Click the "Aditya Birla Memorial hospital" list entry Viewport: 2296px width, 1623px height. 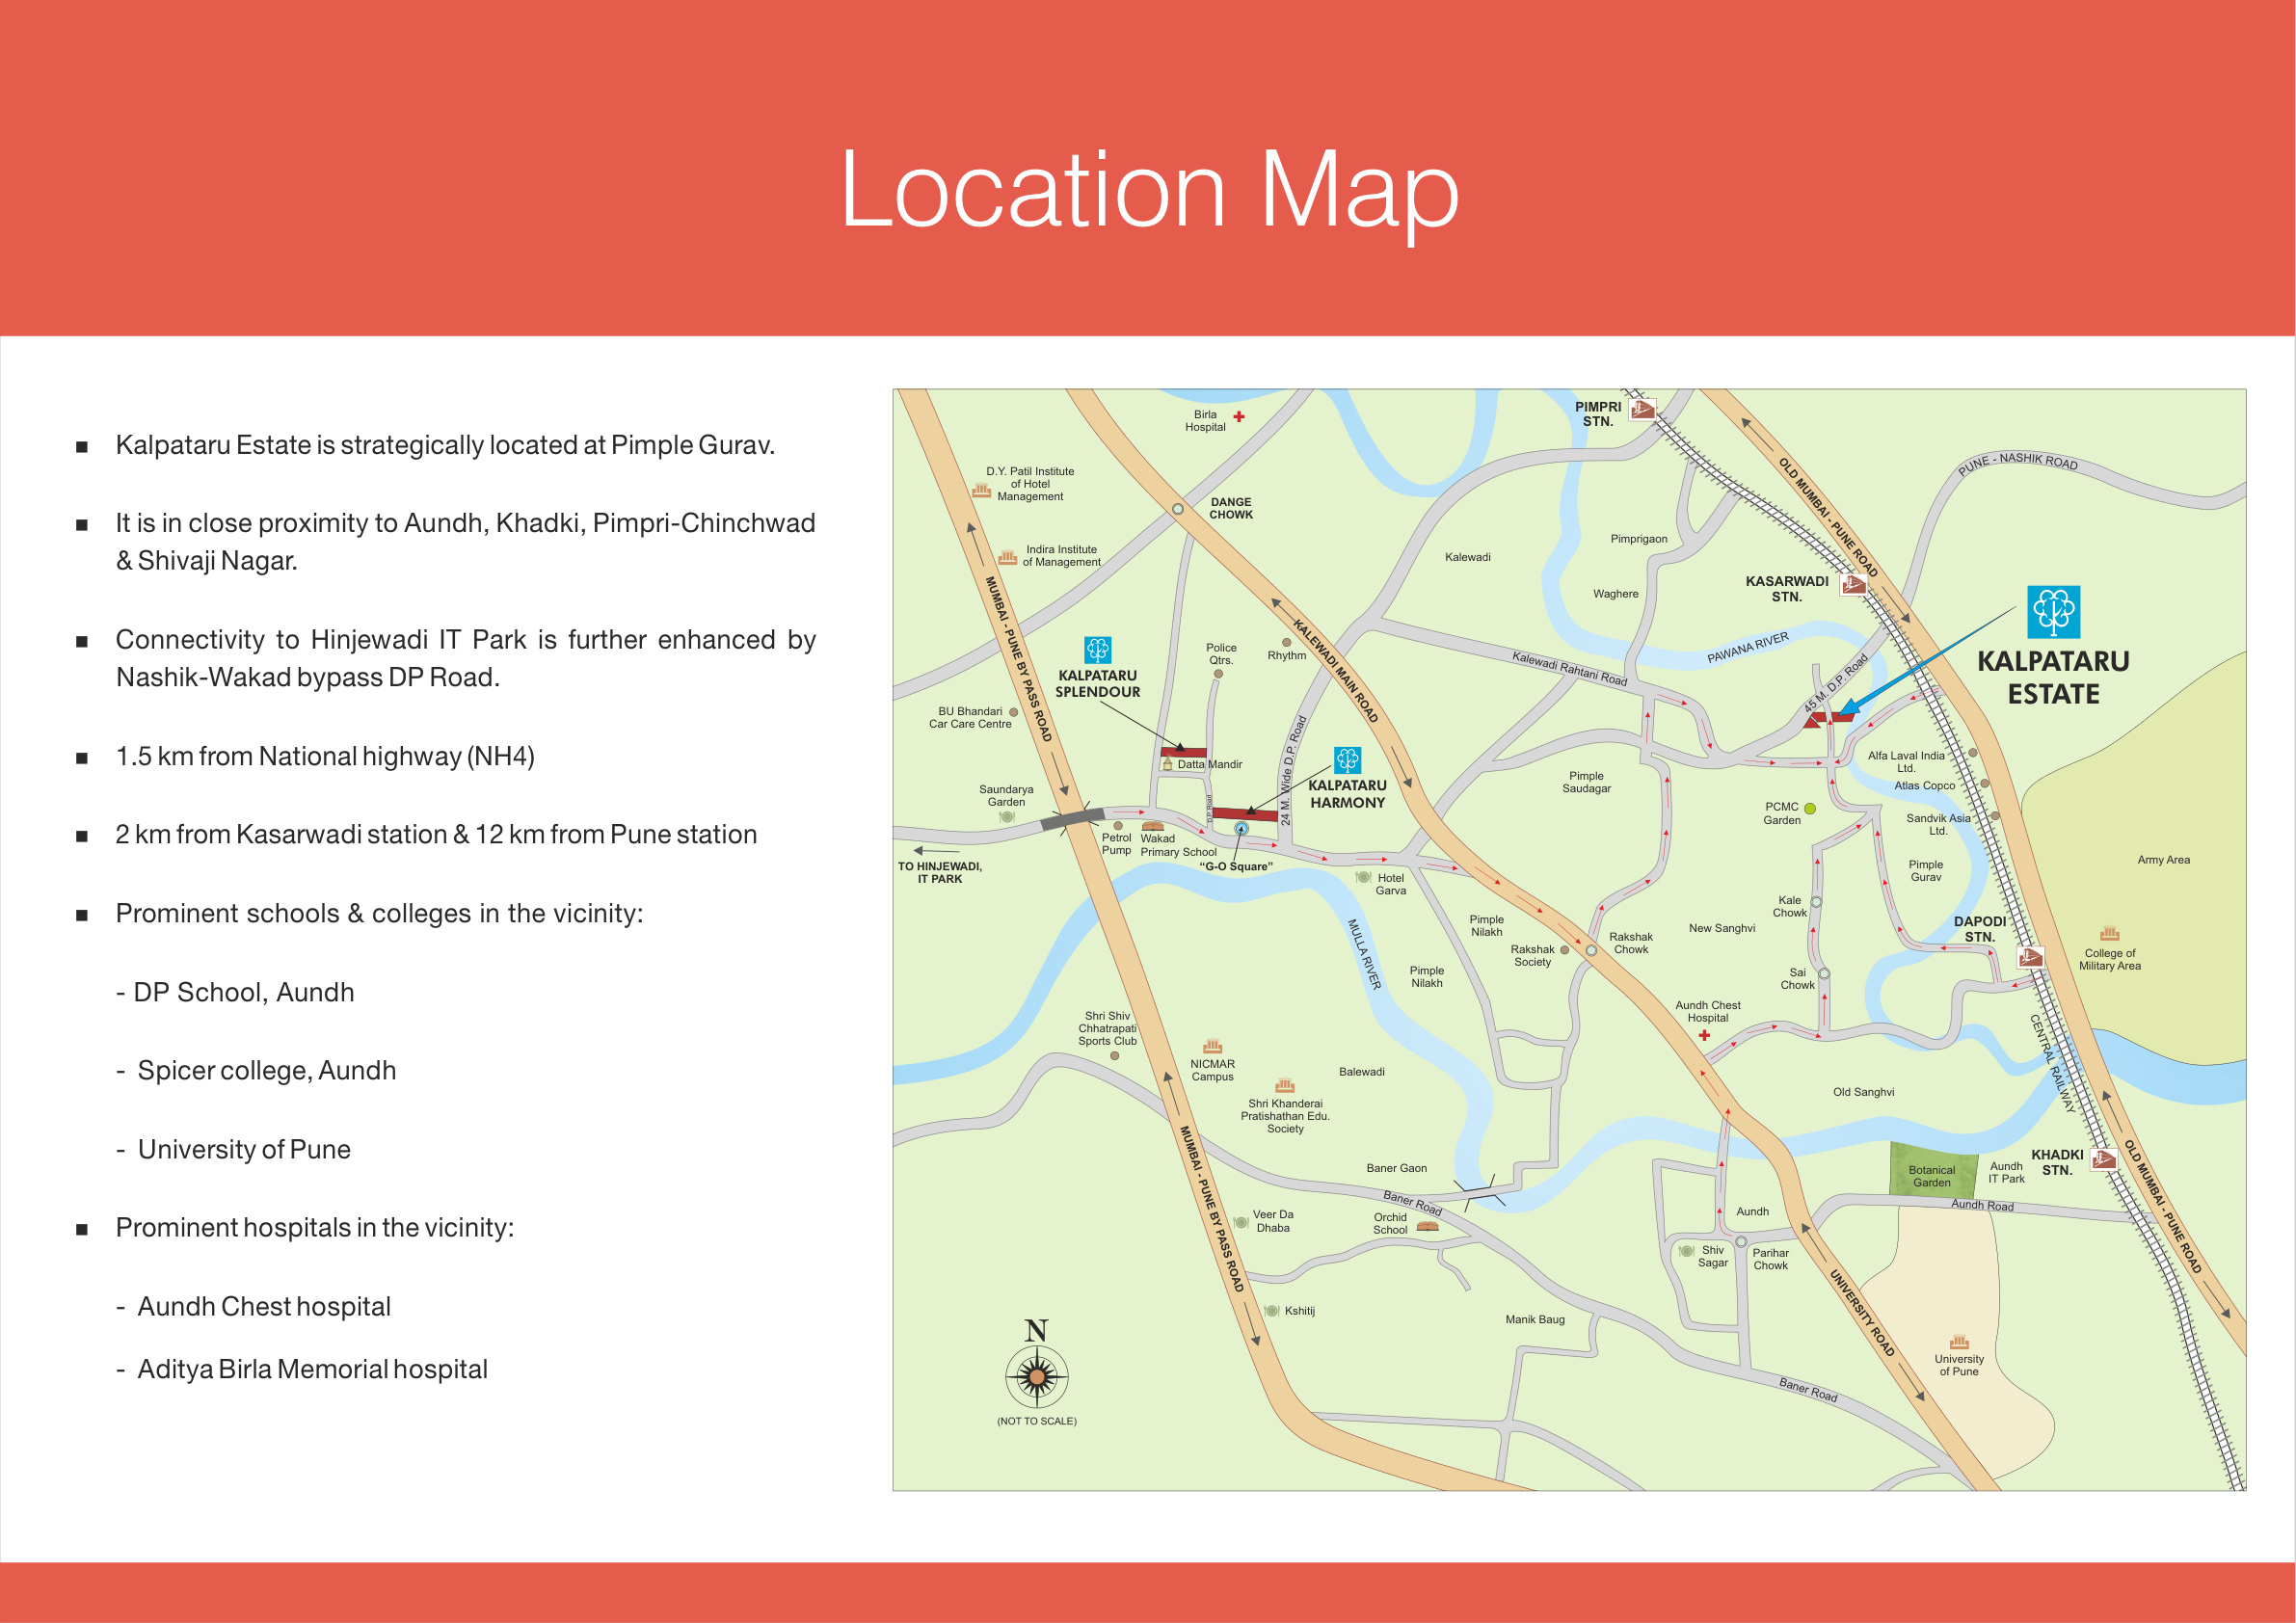tap(313, 1369)
